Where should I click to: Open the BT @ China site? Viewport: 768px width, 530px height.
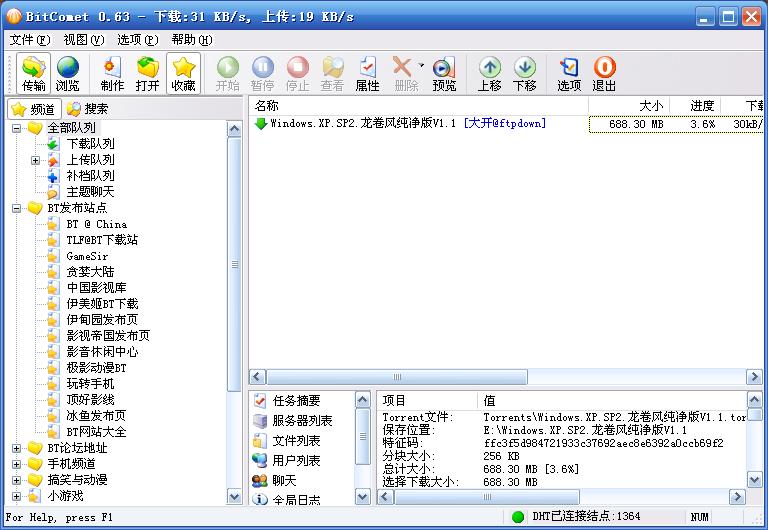click(x=96, y=224)
